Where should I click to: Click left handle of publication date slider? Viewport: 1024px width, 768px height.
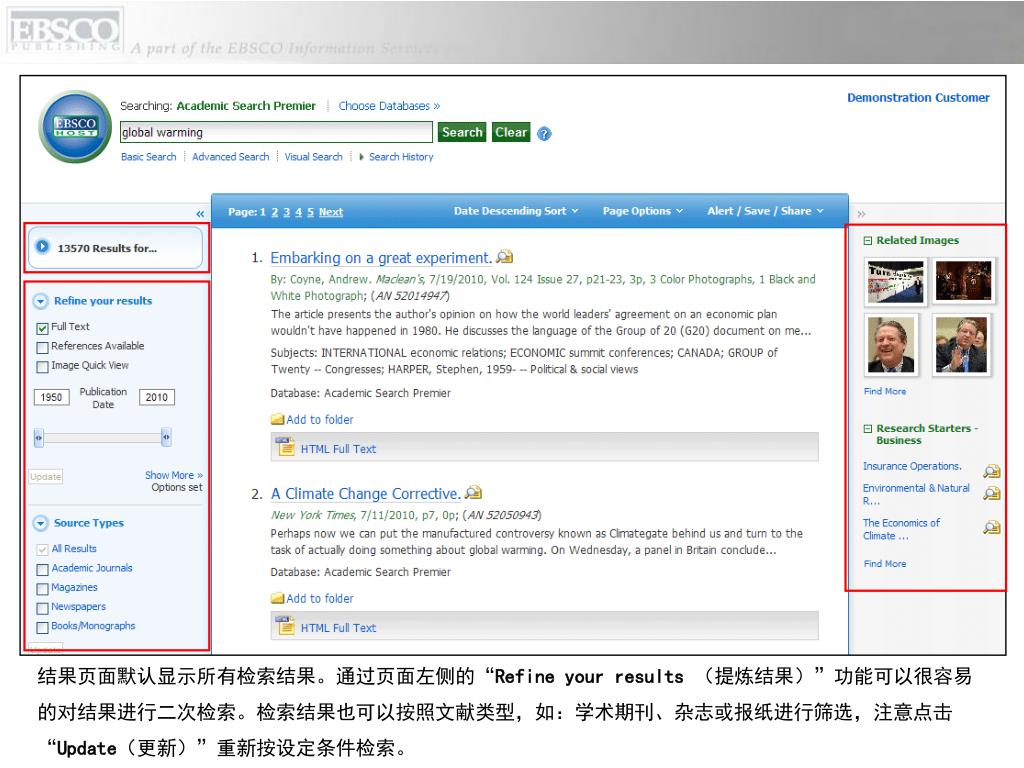[39, 437]
